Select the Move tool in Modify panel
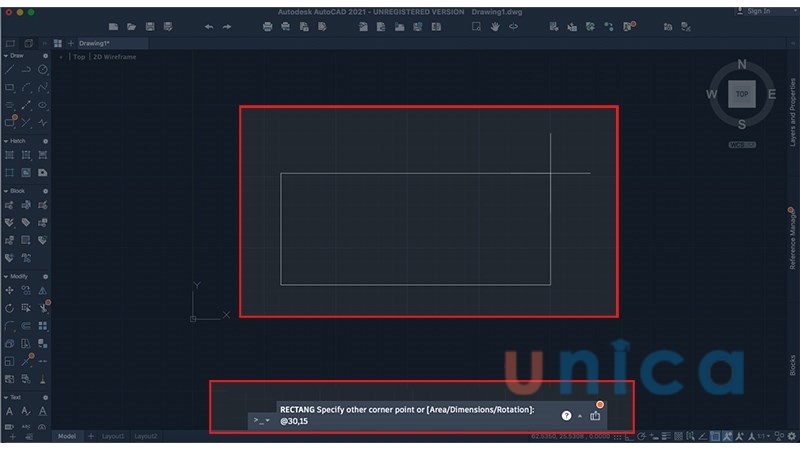Screen dimensions: 800x450 click(x=9, y=290)
